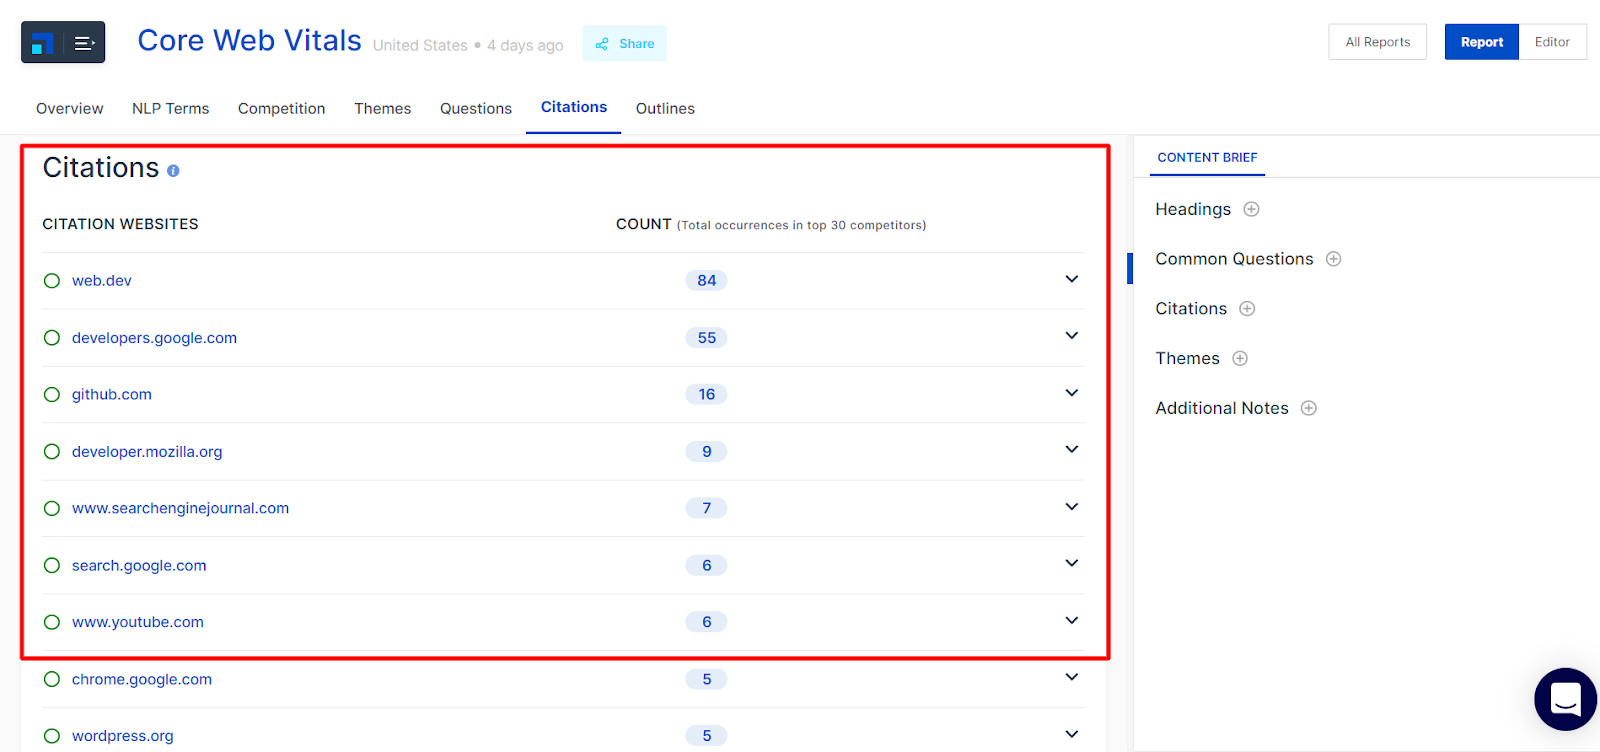Add Headings to content brief
The height and width of the screenshot is (752, 1600).
point(1251,209)
